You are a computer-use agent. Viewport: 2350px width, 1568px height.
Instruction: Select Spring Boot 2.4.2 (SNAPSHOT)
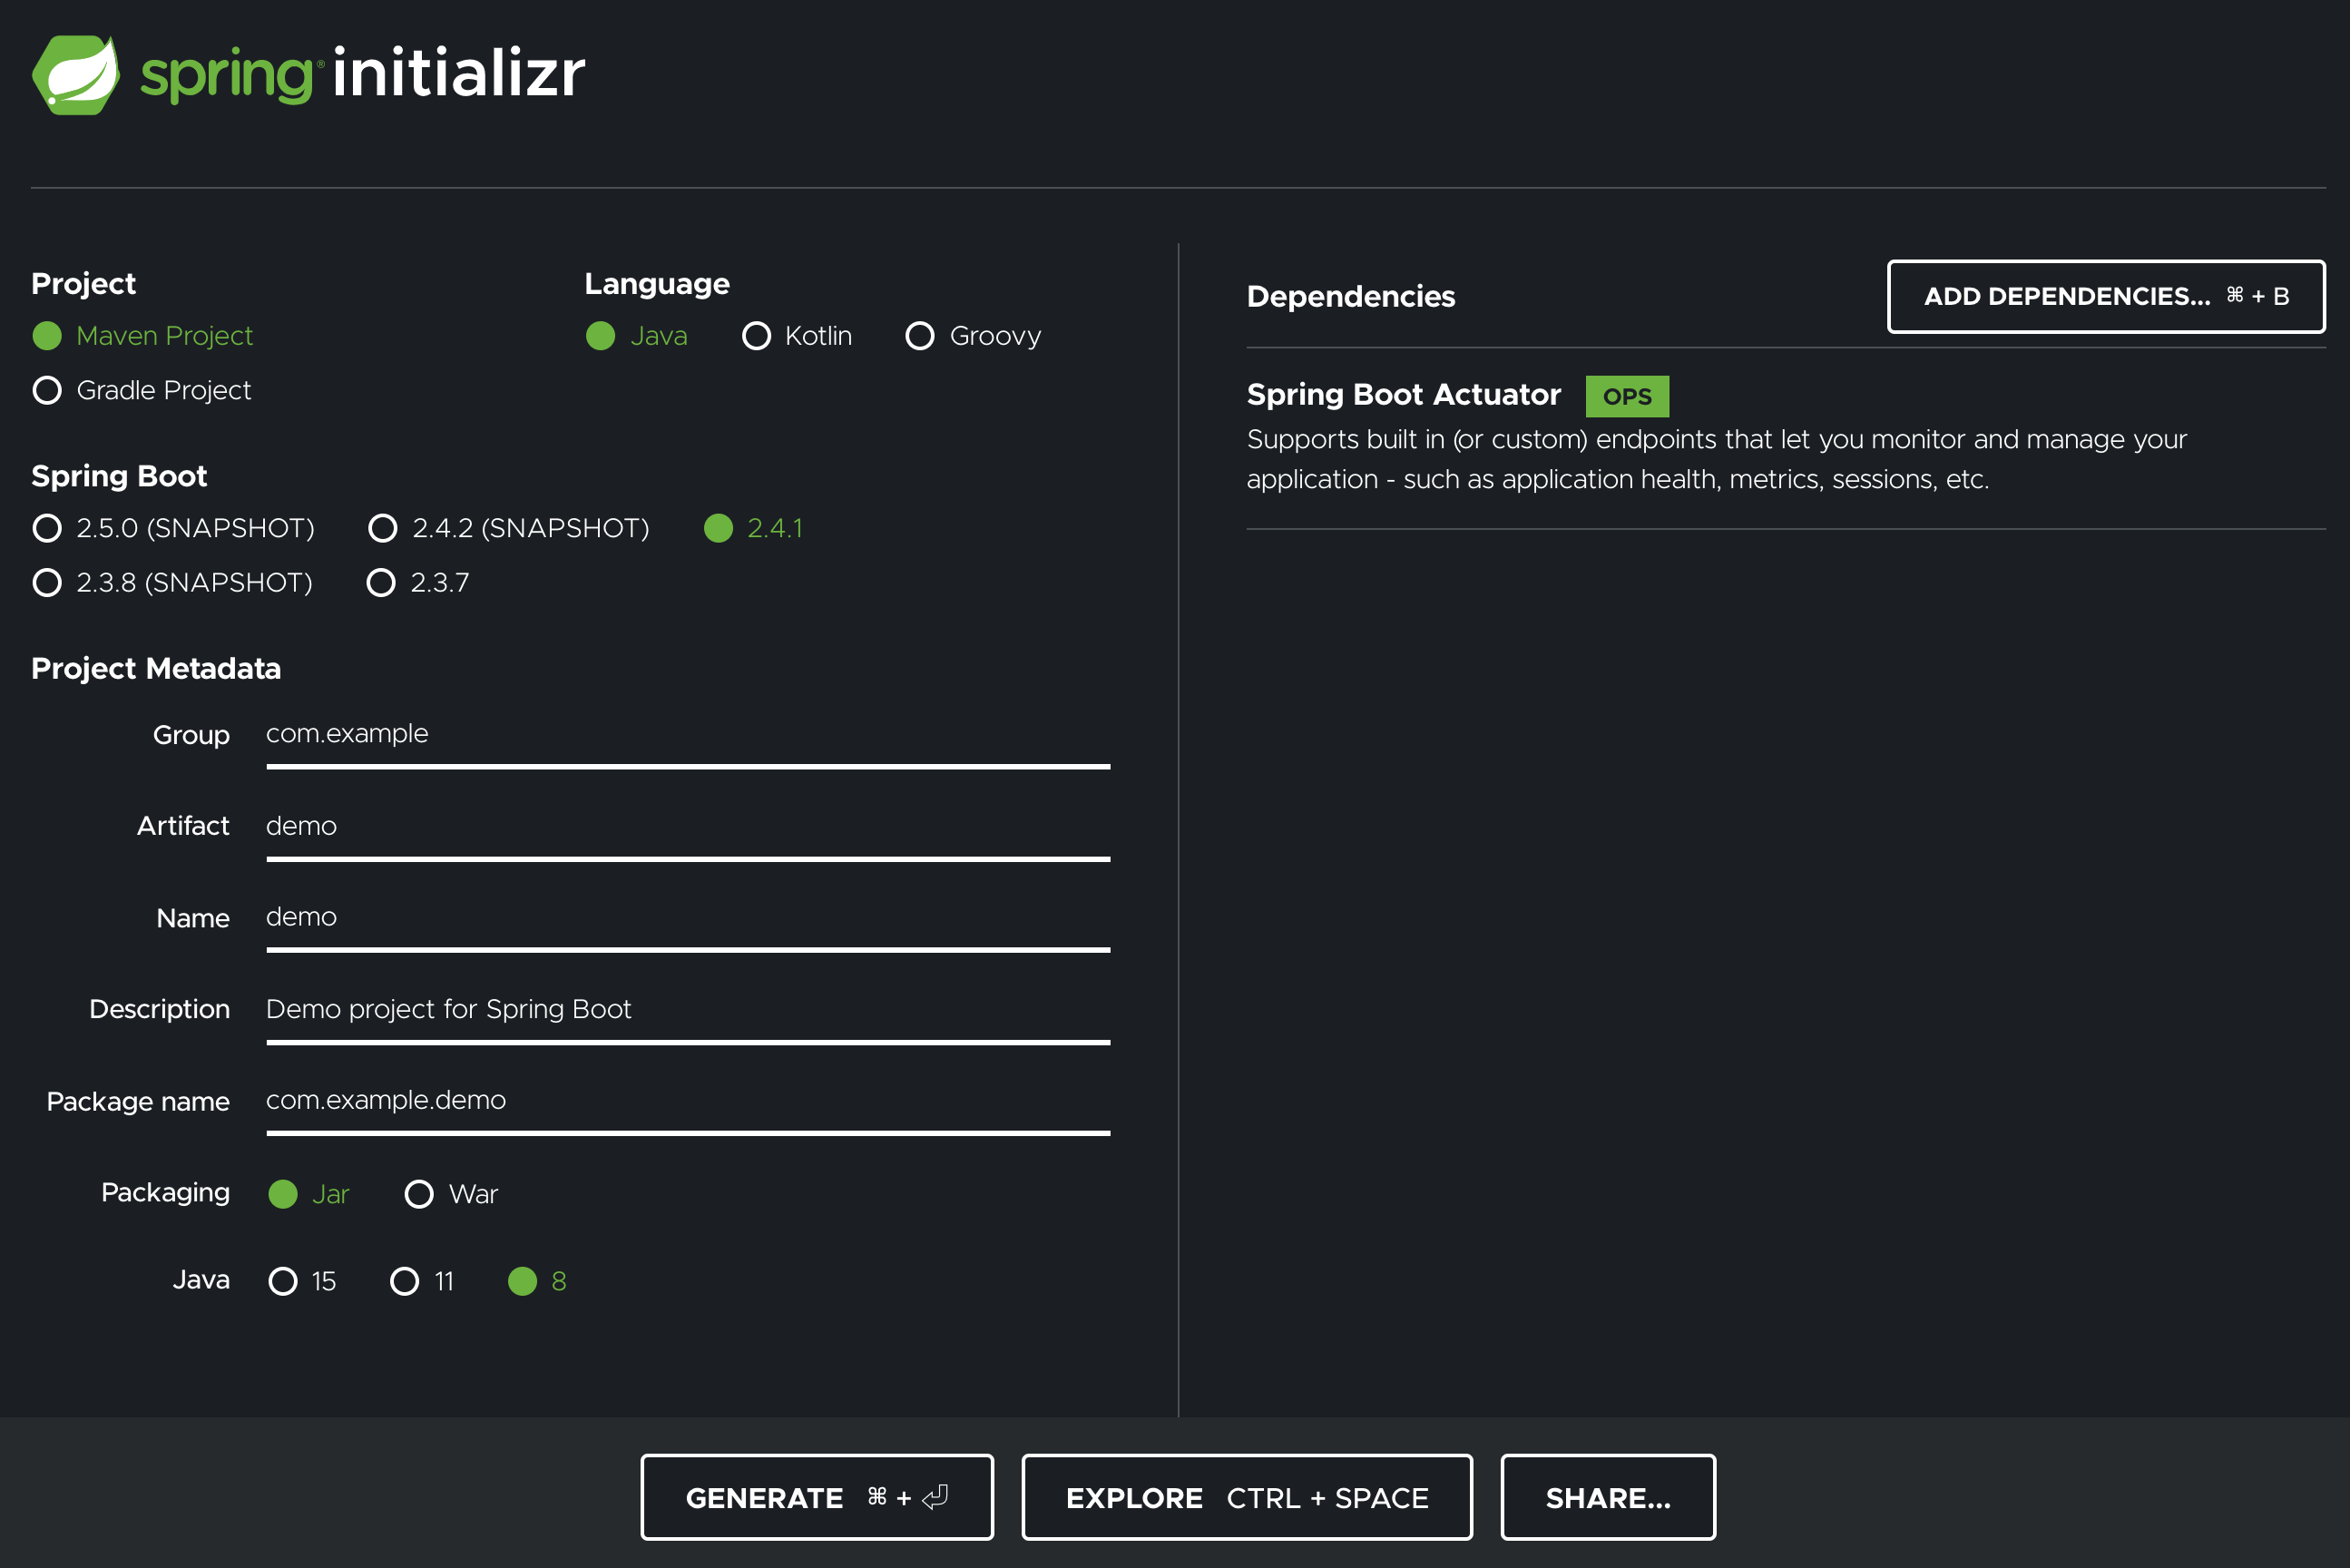pyautogui.click(x=383, y=528)
